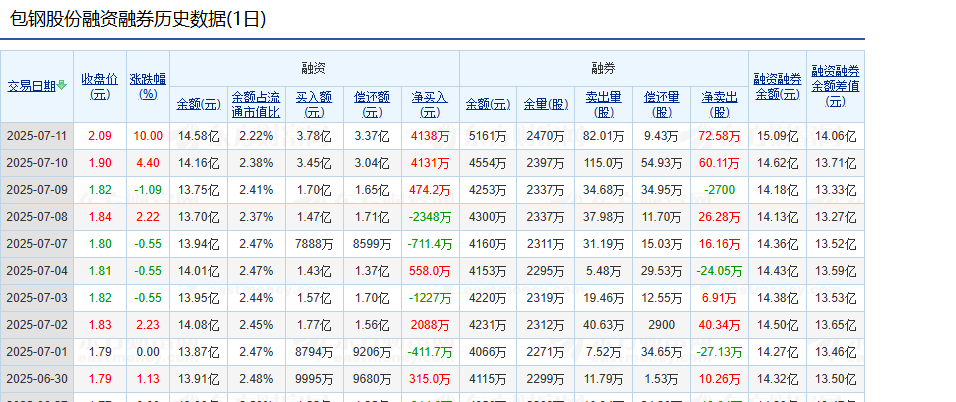Click the 4.40 change percentage cell
This screenshot has width=956, height=402.
[x=148, y=163]
